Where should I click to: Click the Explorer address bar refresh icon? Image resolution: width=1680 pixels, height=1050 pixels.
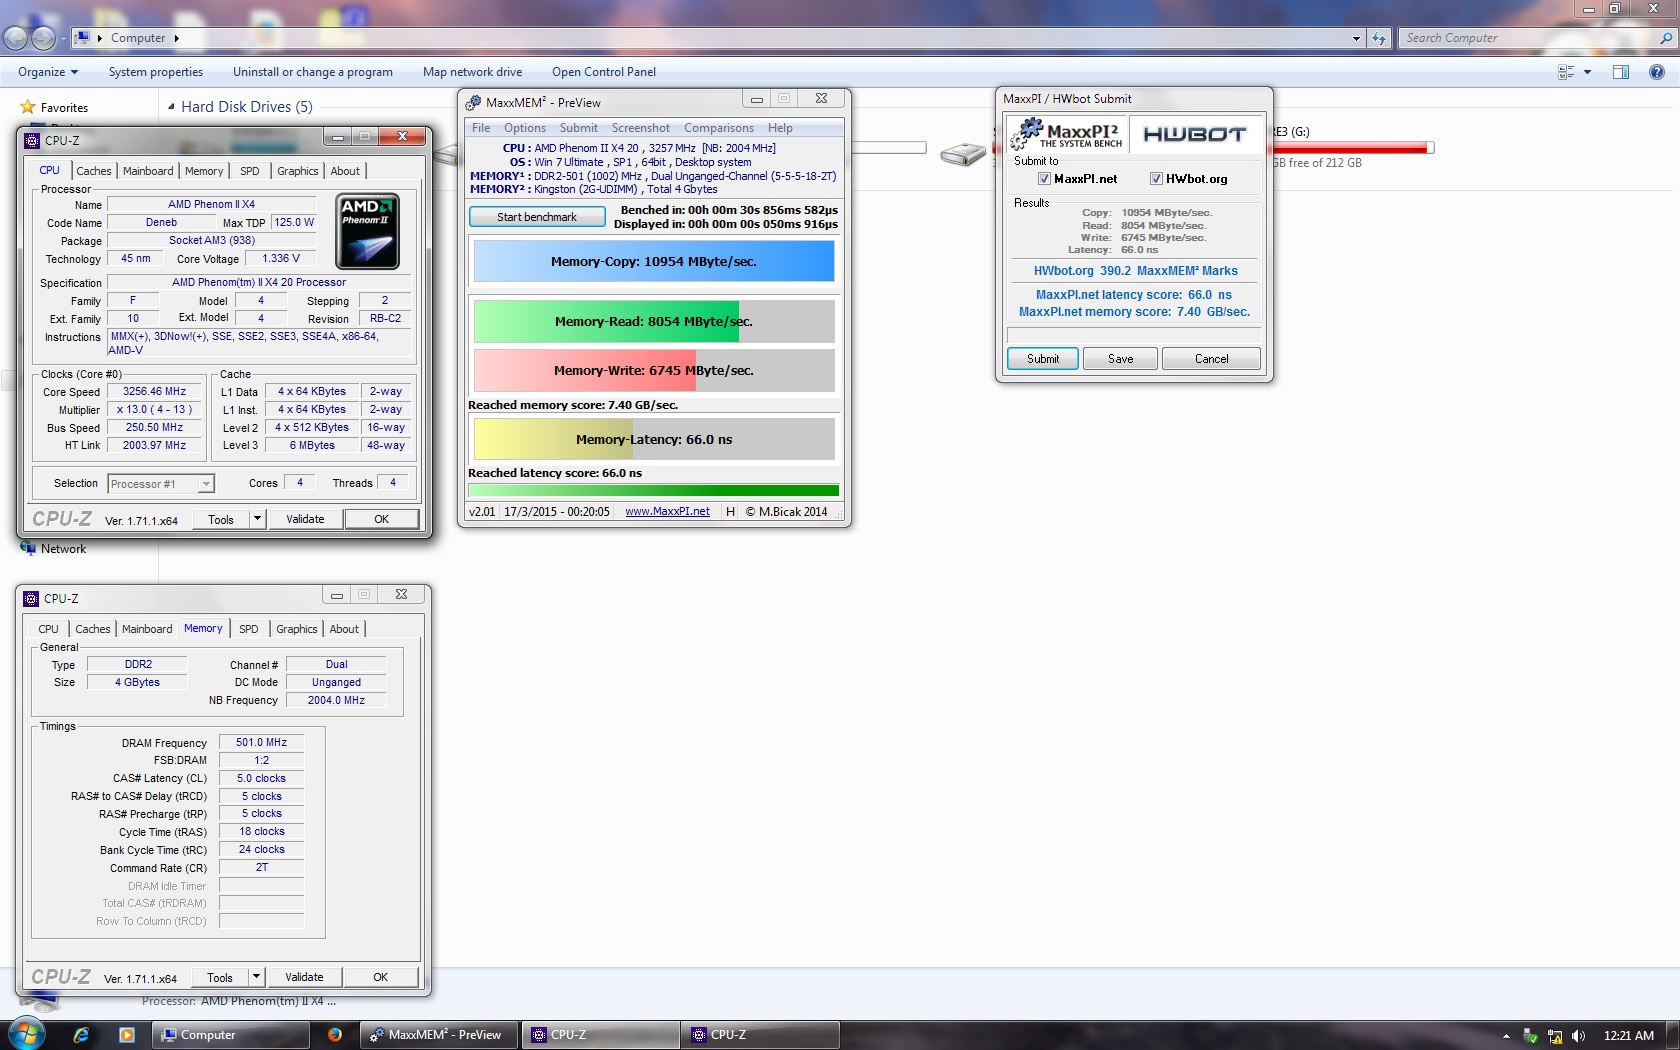click(x=1379, y=38)
